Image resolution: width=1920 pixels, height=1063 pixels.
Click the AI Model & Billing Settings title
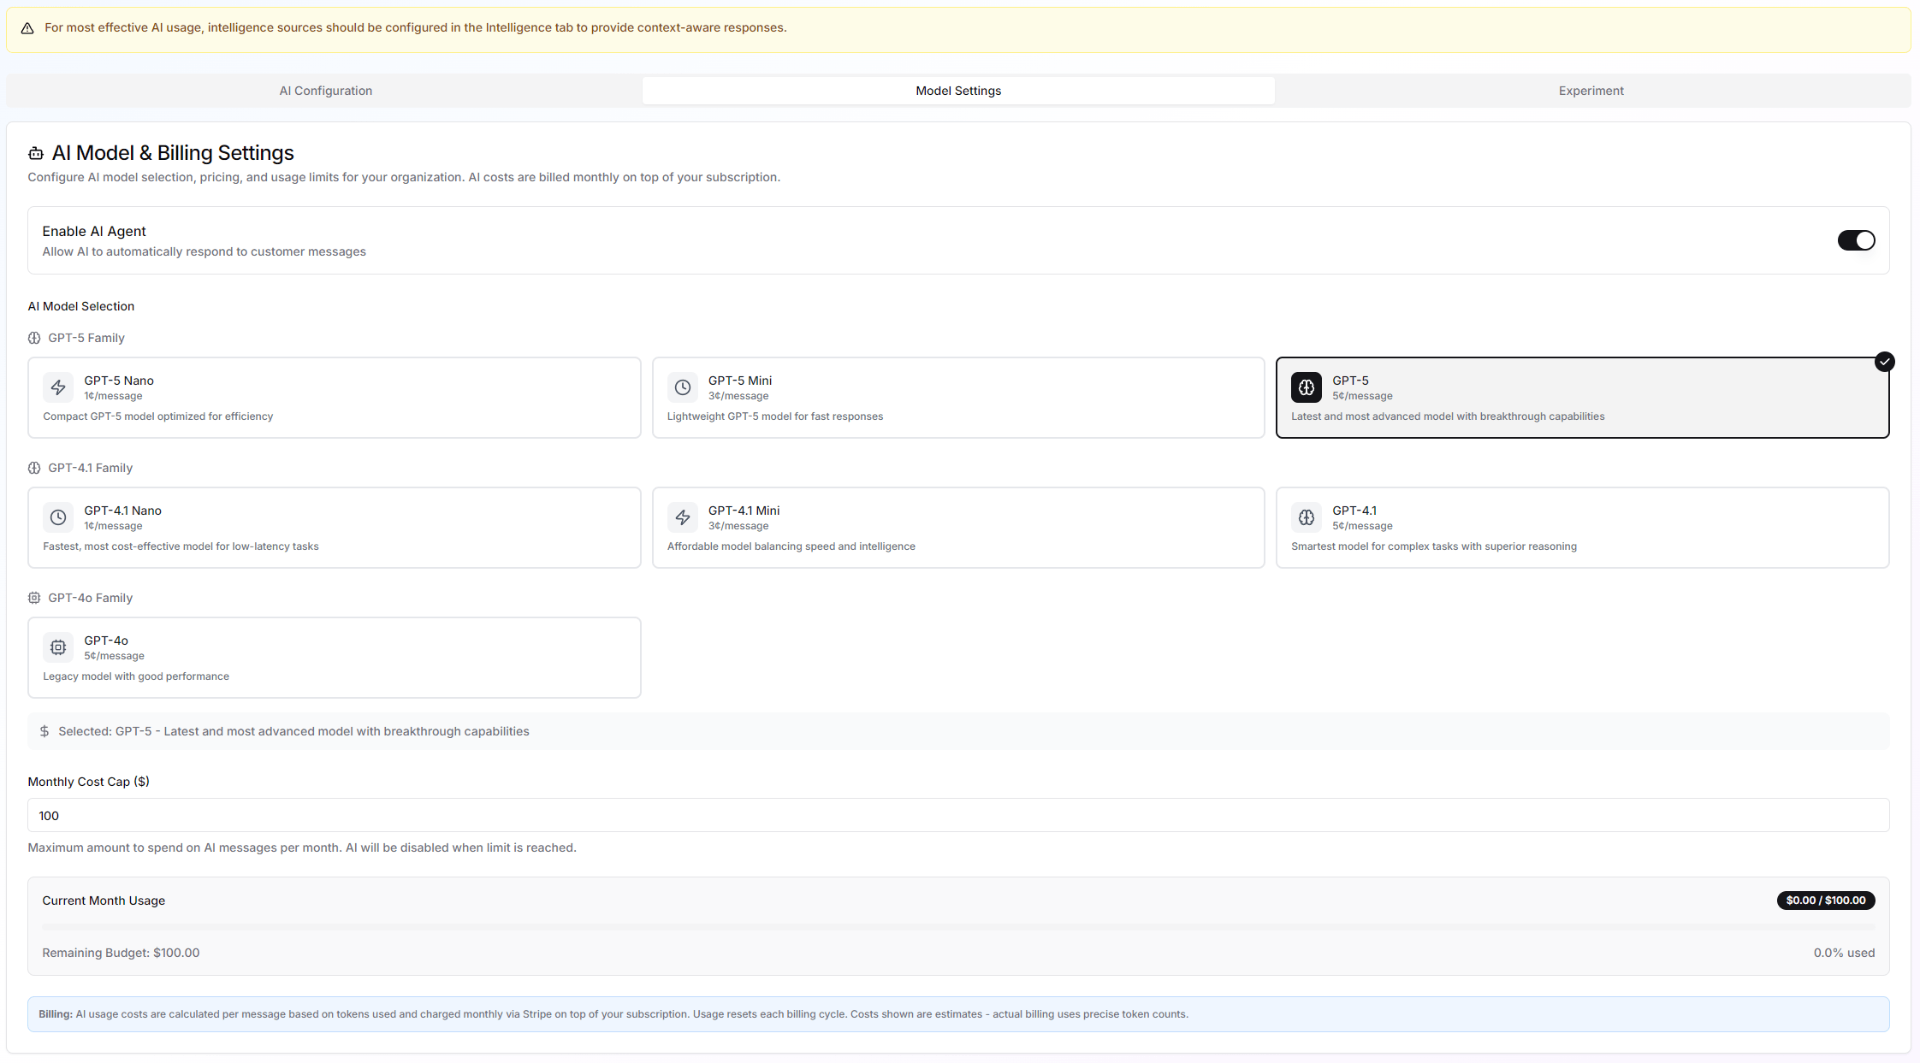[173, 153]
